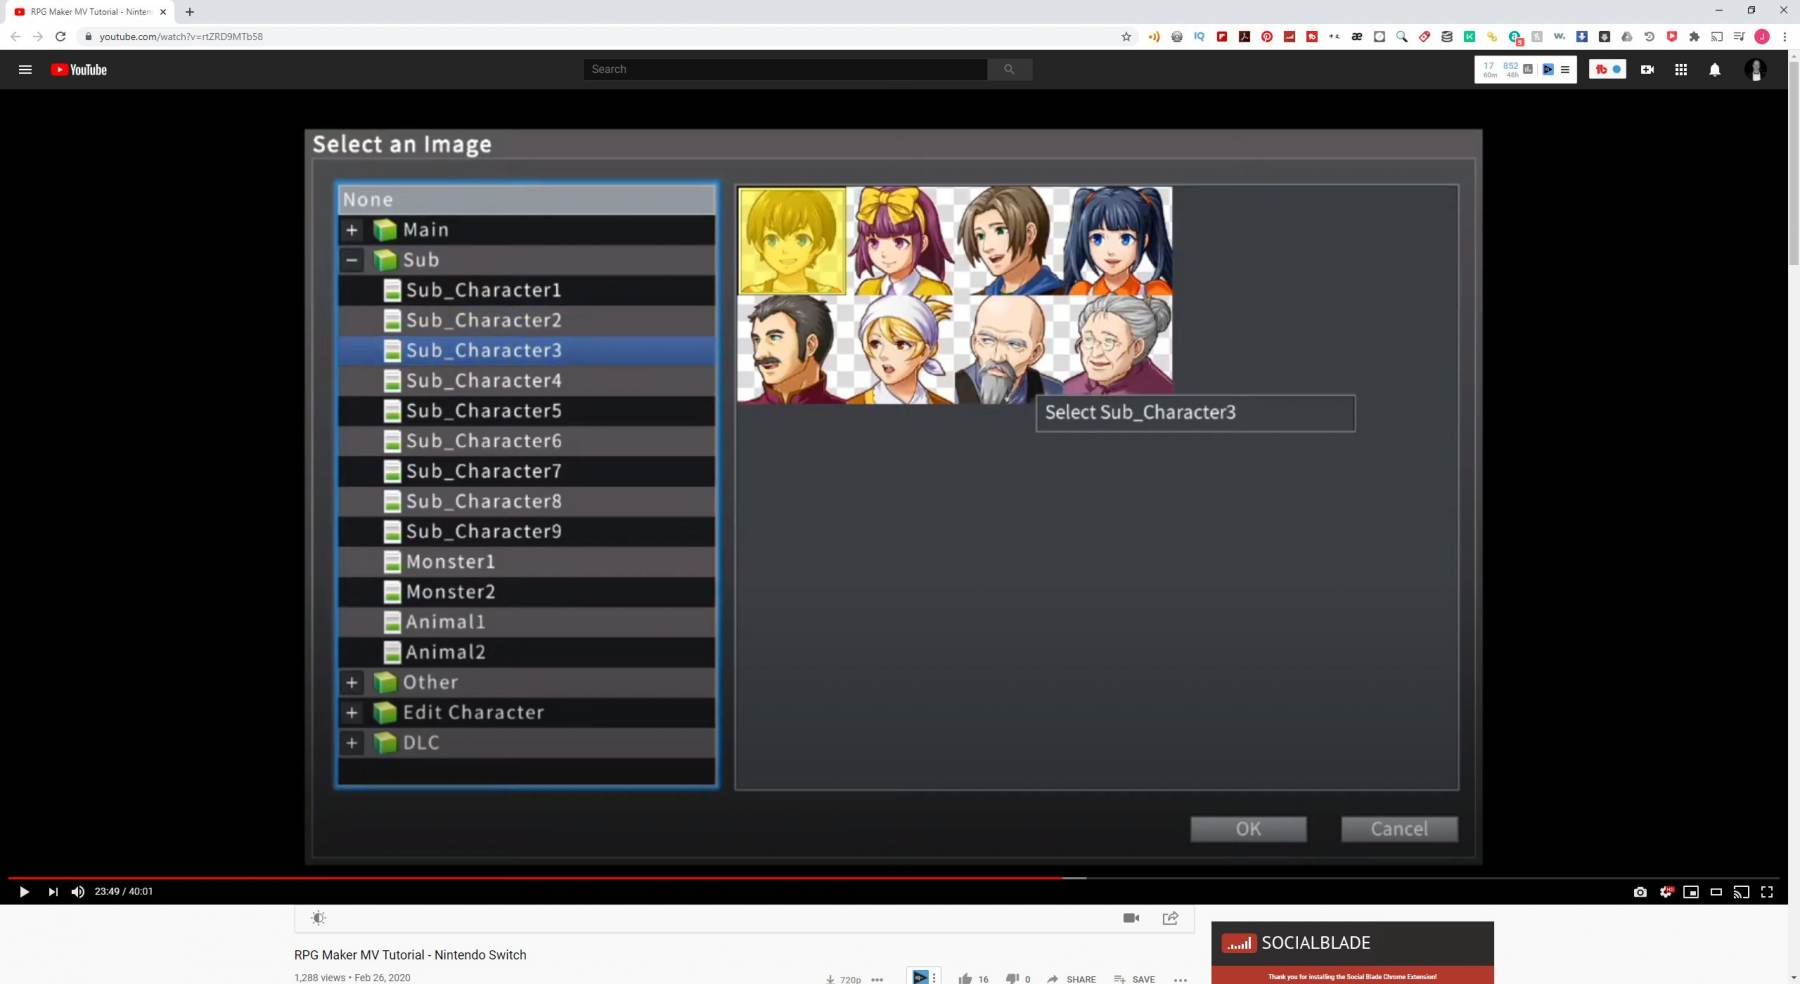Select Sub_Character8 in the list
Viewport: 1800px width, 984px height.
tap(527, 501)
